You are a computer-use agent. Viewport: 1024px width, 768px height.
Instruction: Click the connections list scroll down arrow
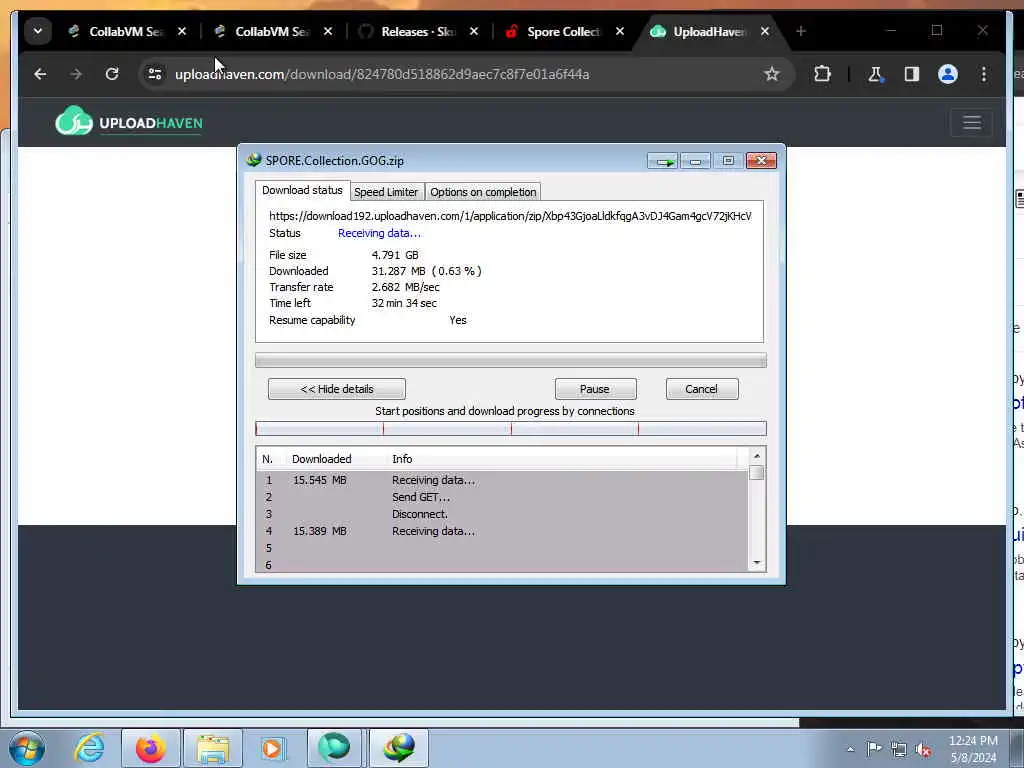(x=757, y=563)
